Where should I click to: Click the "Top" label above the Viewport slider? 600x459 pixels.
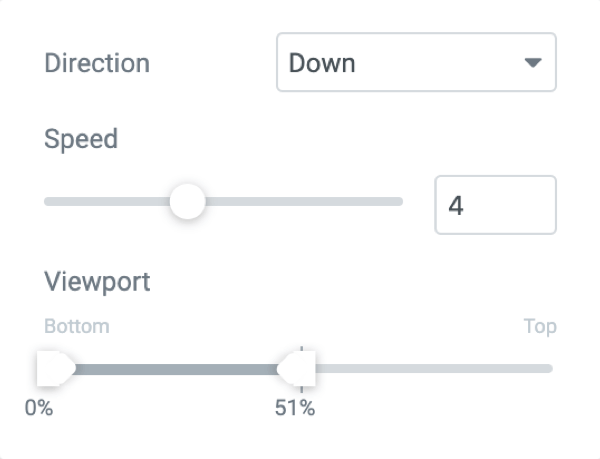coord(540,326)
